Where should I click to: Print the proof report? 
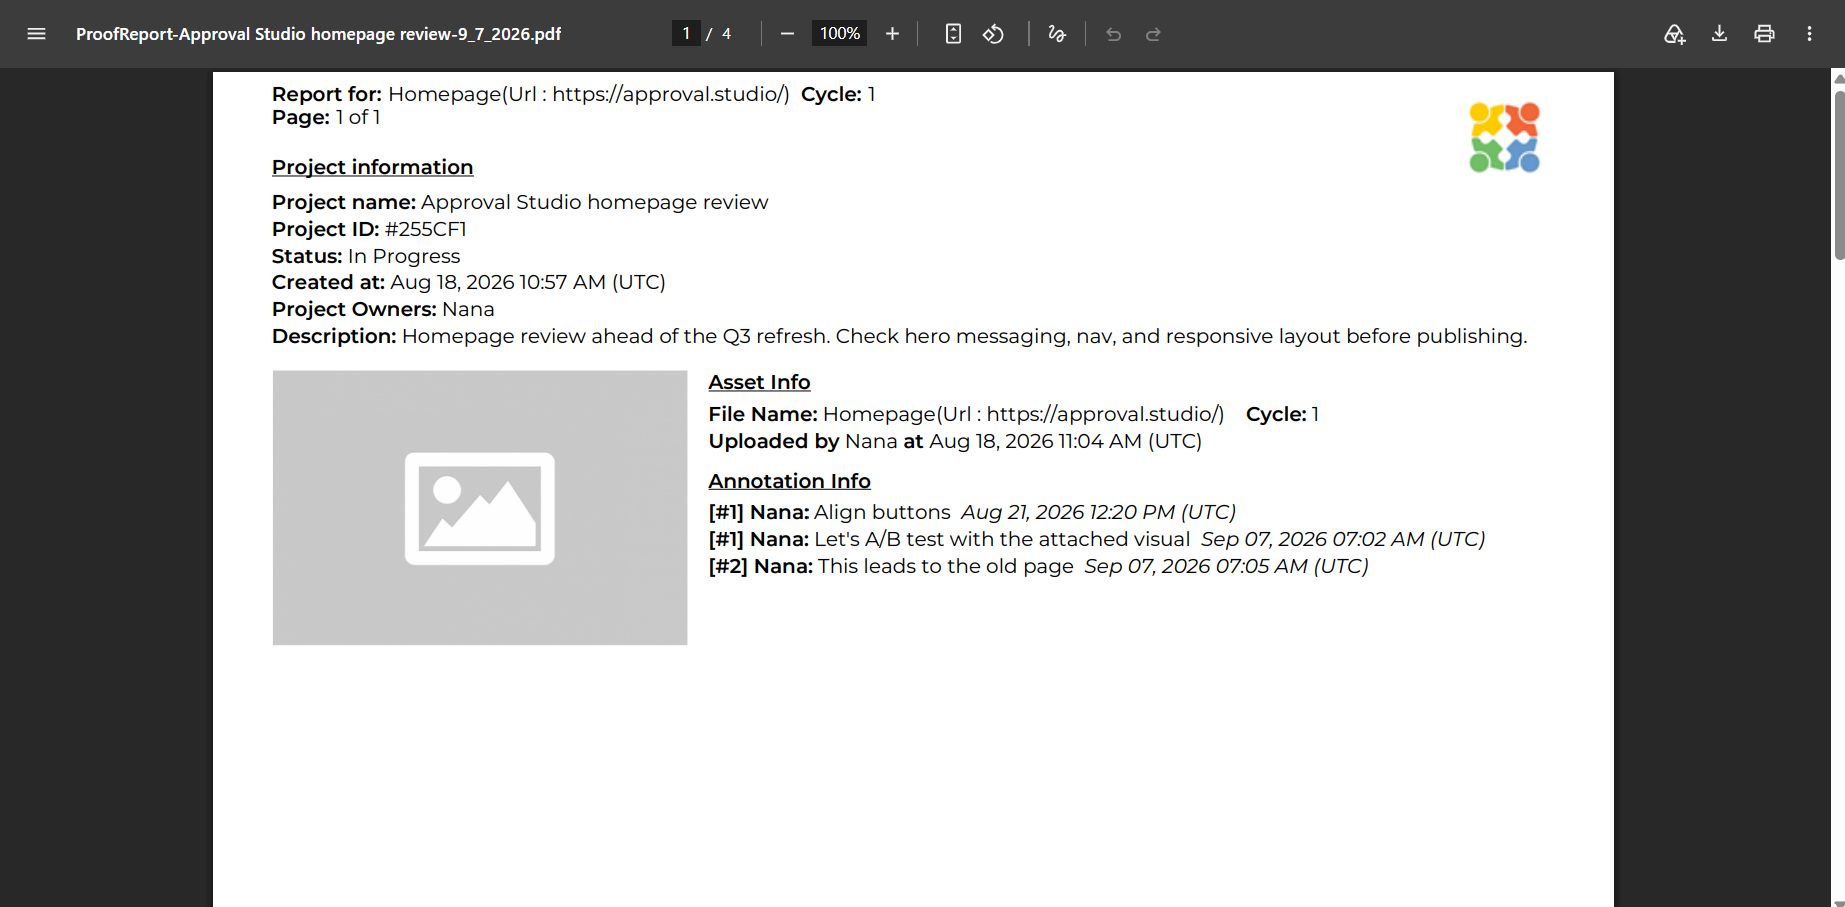(x=1764, y=34)
